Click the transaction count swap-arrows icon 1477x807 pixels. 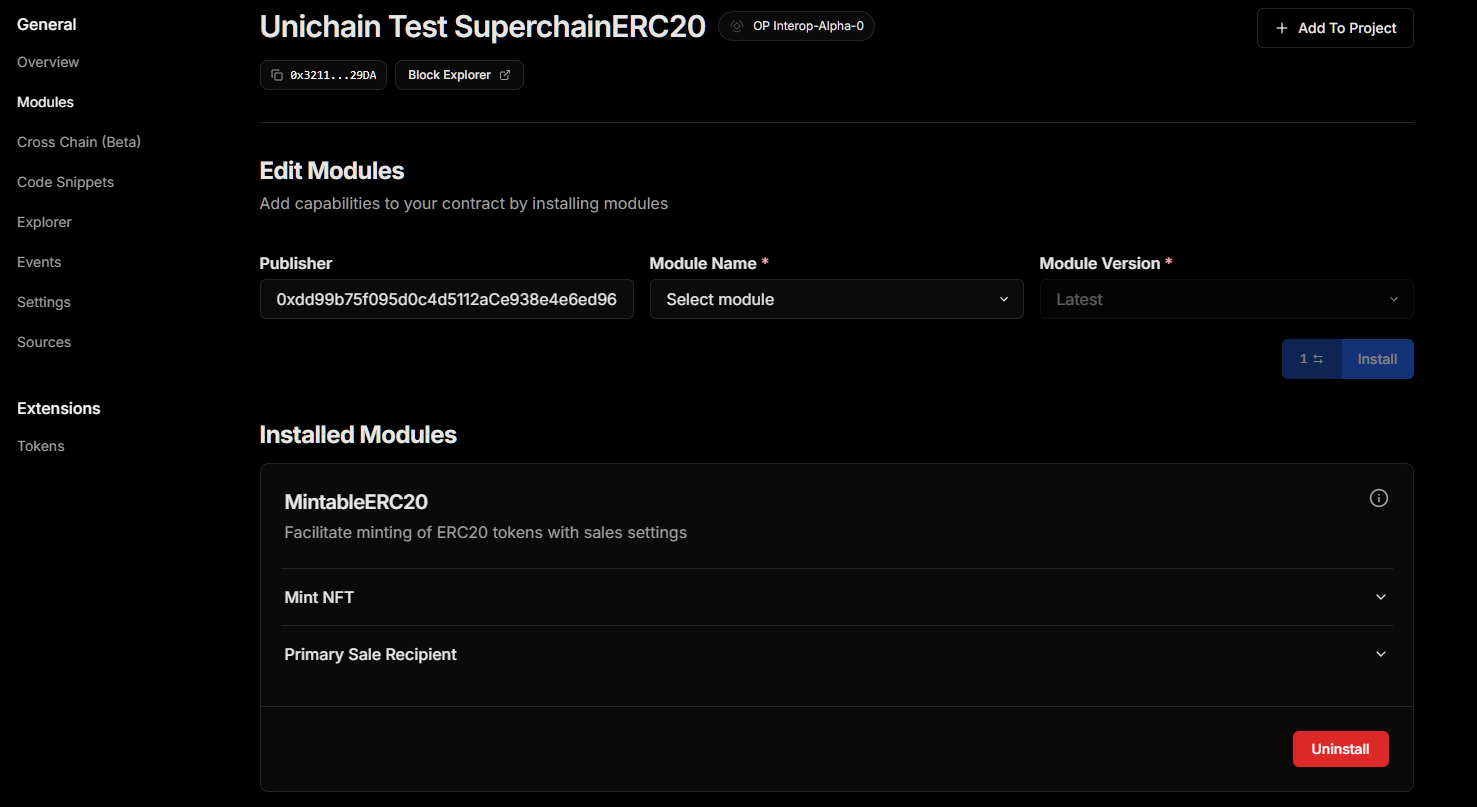pos(1318,359)
